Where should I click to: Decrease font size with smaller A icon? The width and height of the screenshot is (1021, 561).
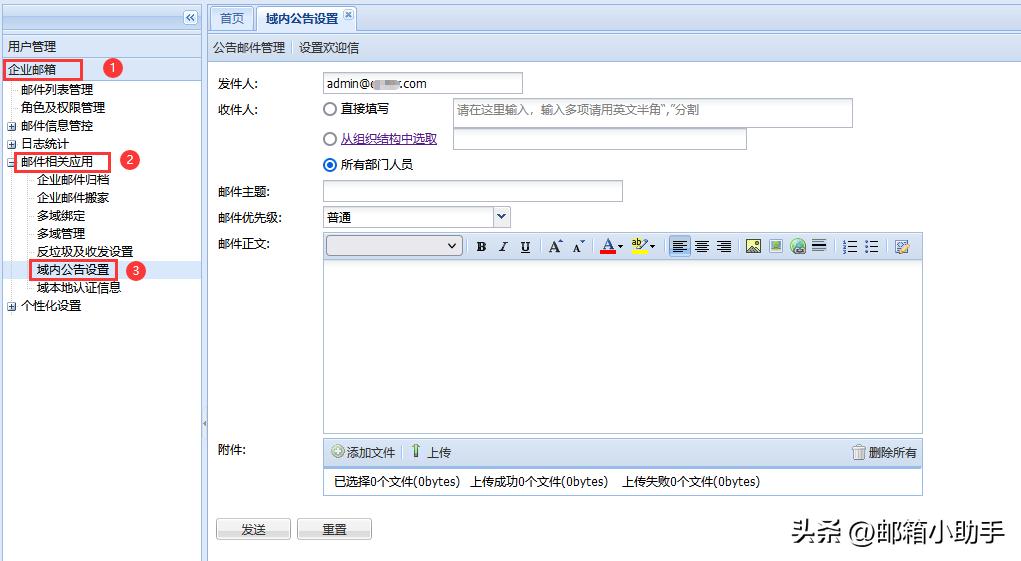578,246
